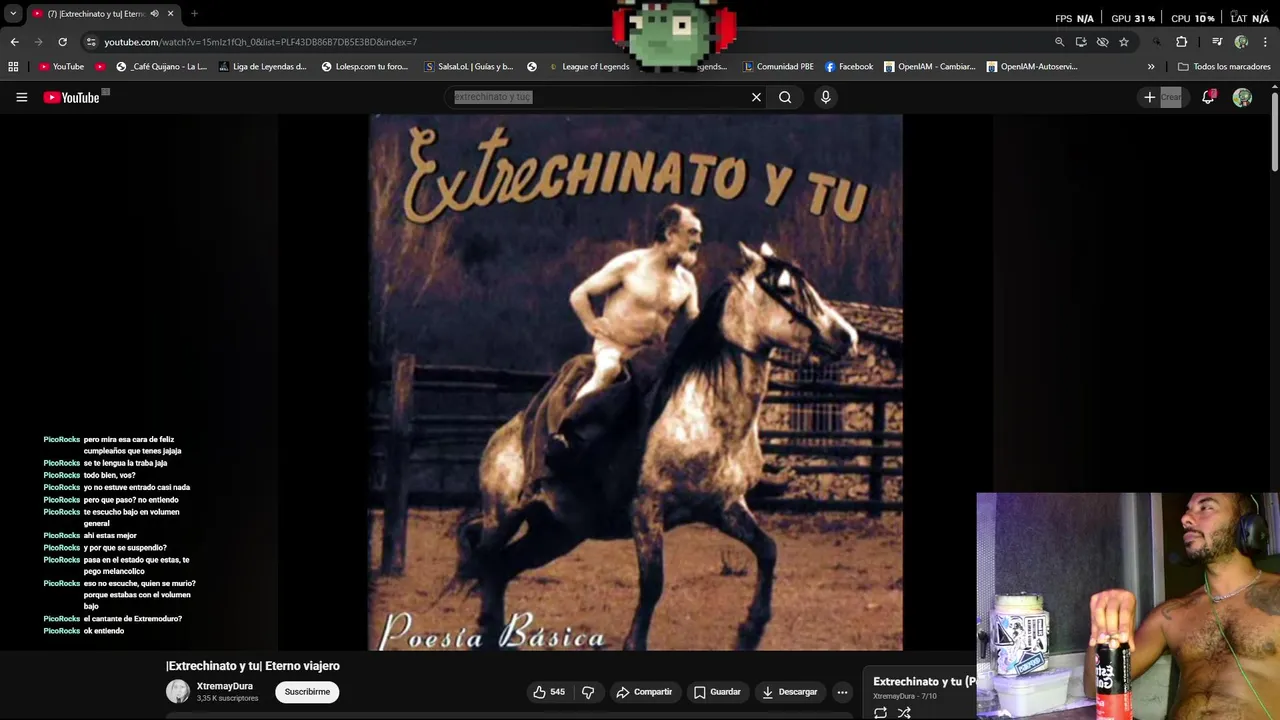Open the Café Quijano bookmark
This screenshot has width=1280, height=720.
tap(161, 67)
